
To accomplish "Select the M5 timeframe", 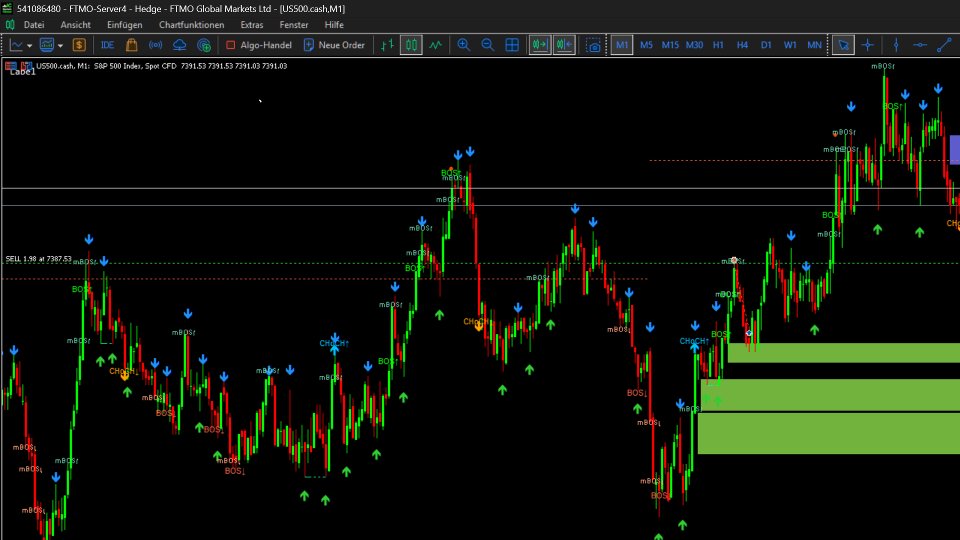I will tap(647, 45).
